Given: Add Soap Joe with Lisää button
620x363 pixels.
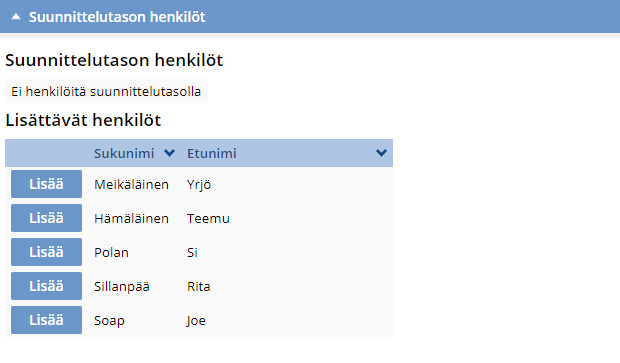Looking at the screenshot, I should tap(46, 320).
